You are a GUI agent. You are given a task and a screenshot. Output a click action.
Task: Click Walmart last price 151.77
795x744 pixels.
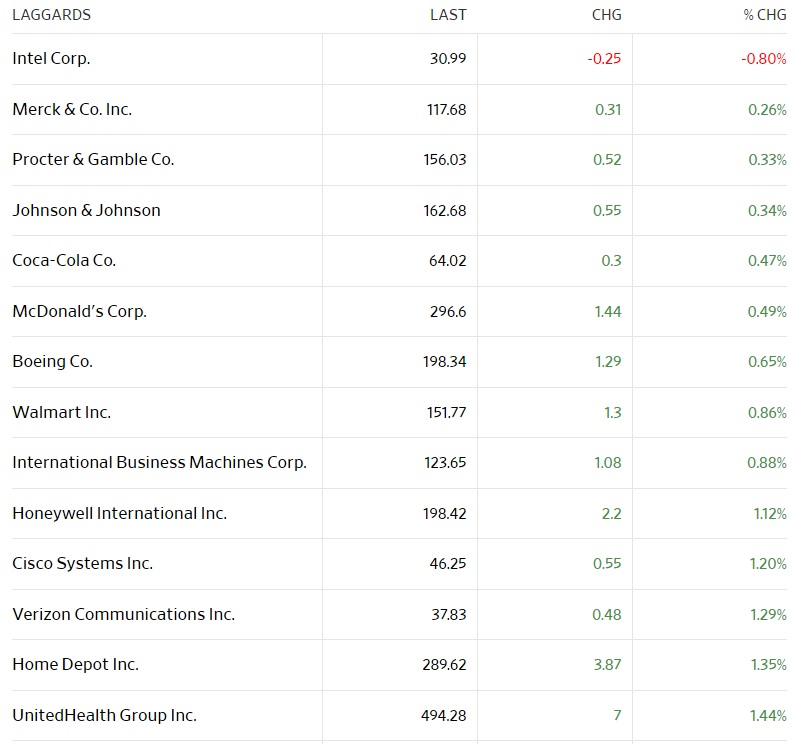click(447, 412)
